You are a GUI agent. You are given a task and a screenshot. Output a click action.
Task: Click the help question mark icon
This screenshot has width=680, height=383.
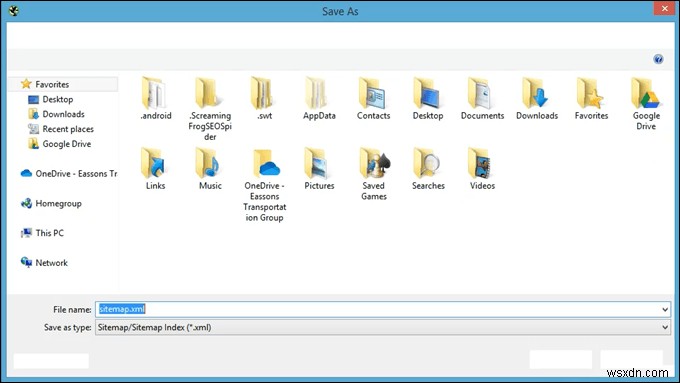(658, 59)
